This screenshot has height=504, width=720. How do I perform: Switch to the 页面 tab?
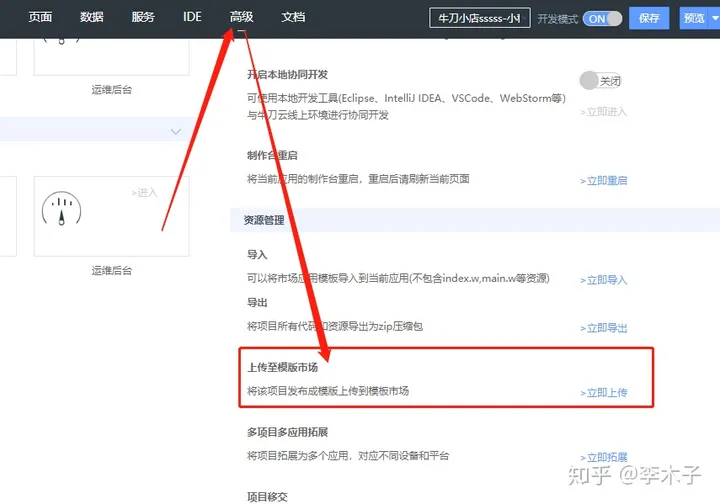click(40, 18)
